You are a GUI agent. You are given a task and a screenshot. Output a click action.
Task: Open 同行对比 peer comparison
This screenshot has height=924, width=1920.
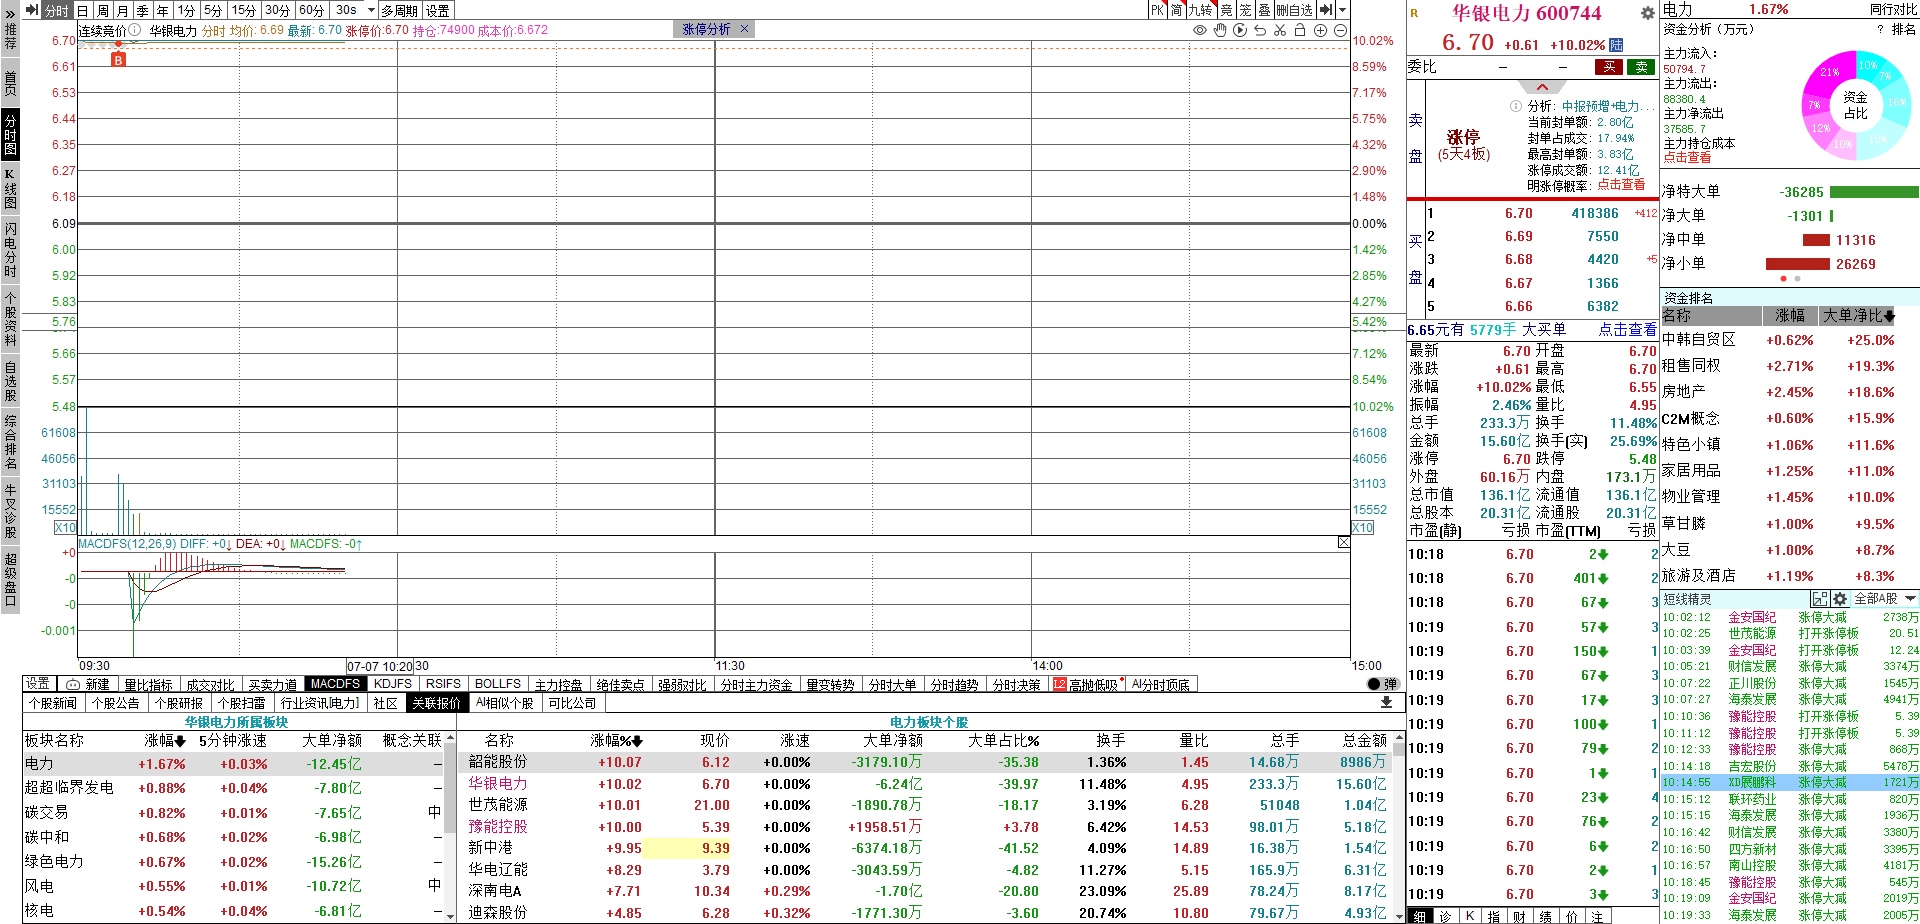(x=1893, y=9)
